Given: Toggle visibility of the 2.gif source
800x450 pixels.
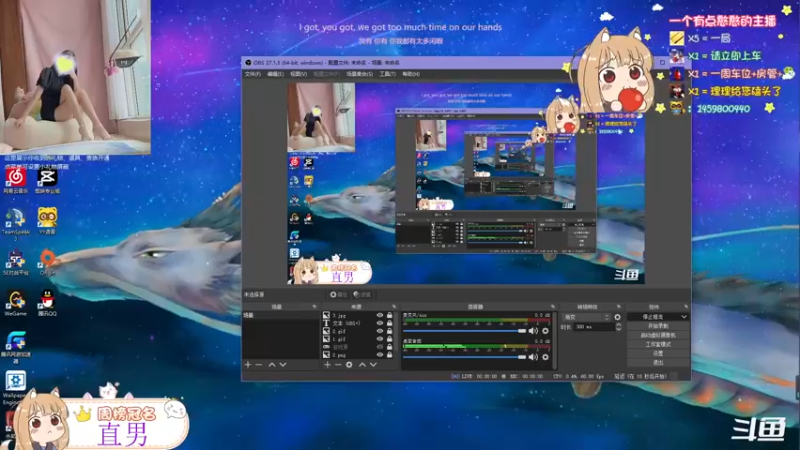Looking at the screenshot, I should pyautogui.click(x=380, y=331).
